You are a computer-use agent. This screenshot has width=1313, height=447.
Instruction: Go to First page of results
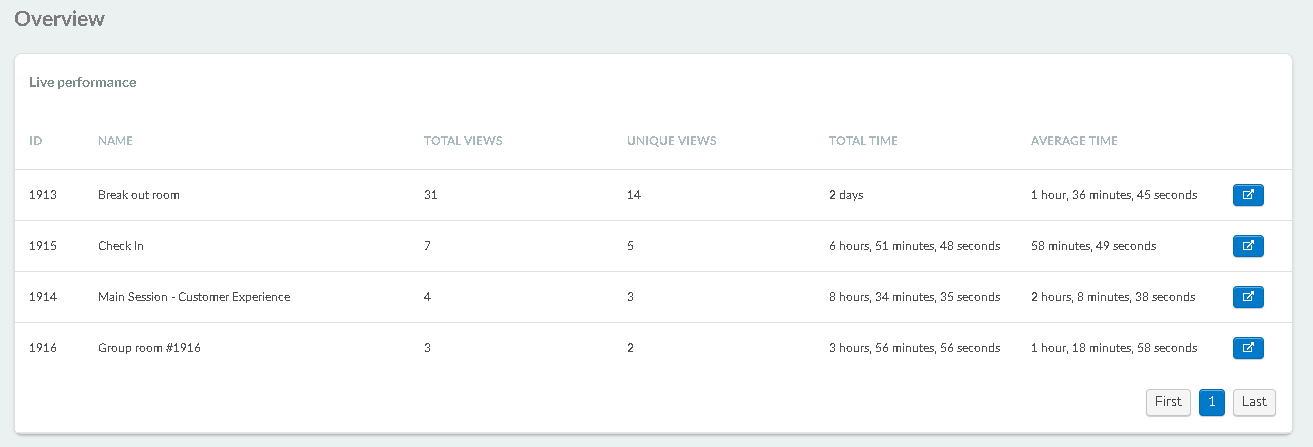click(x=1168, y=402)
